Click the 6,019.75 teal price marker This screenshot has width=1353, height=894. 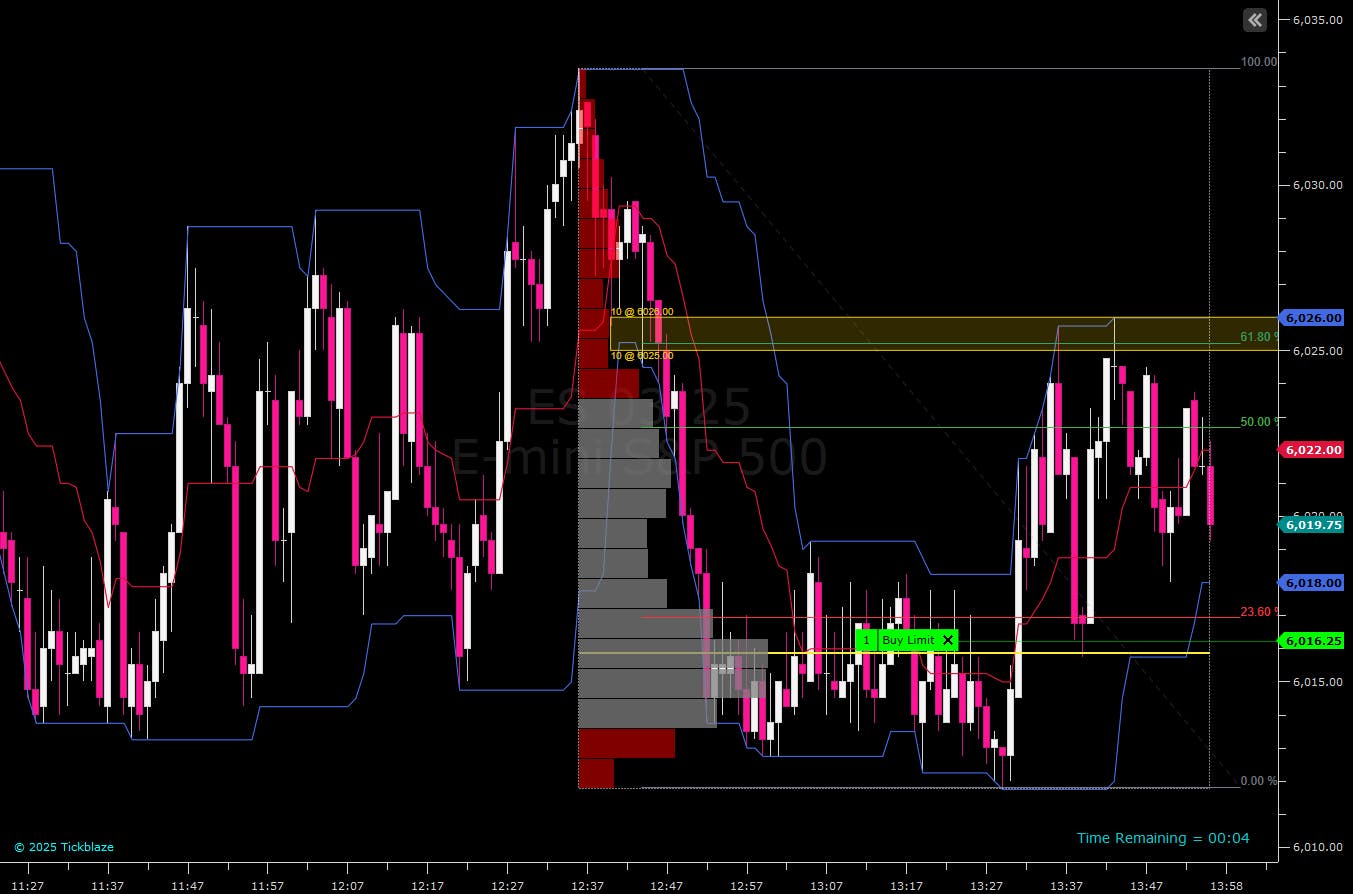click(1313, 524)
